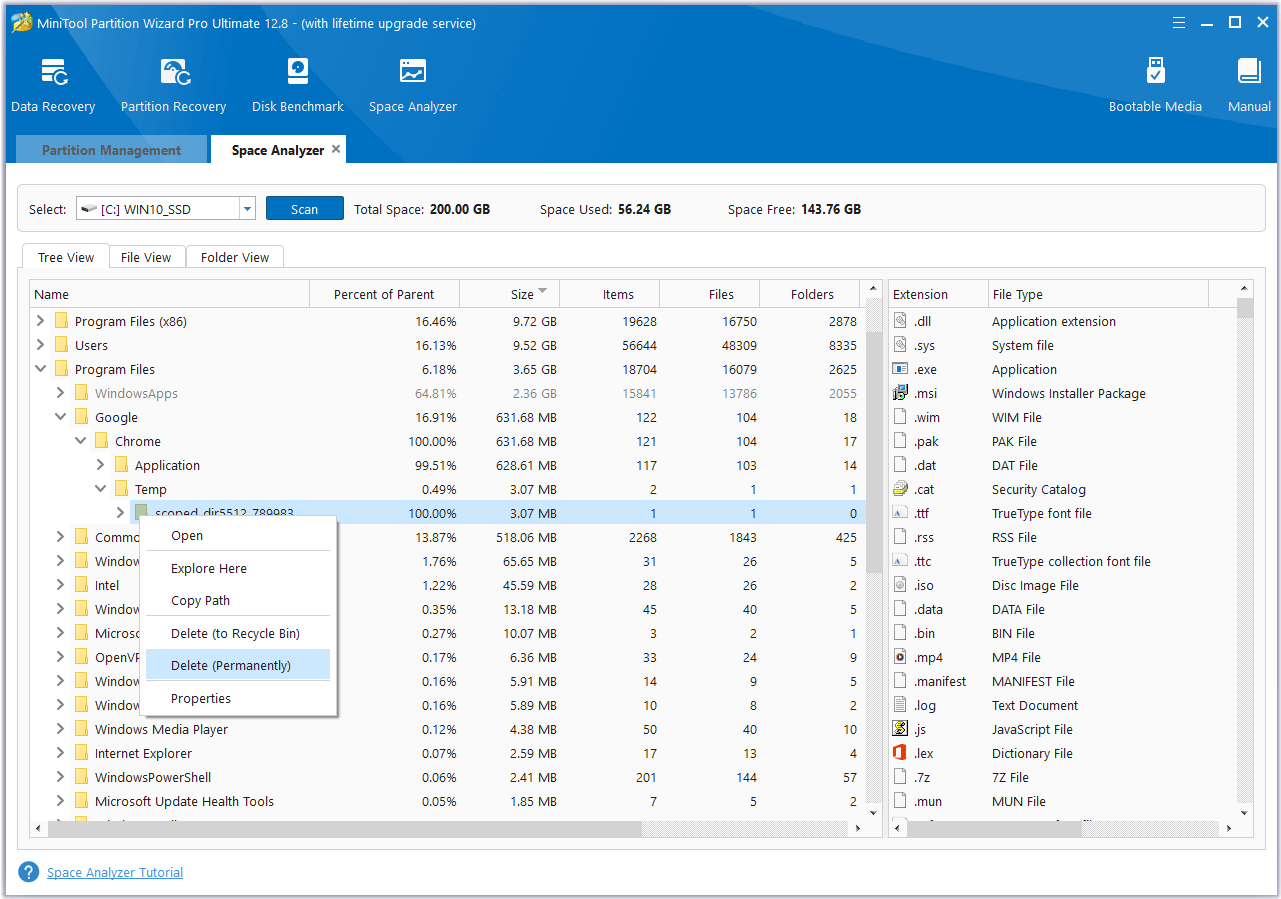The width and height of the screenshot is (1281, 899).
Task: Sort by the Percent of Parent column
Action: (384, 294)
